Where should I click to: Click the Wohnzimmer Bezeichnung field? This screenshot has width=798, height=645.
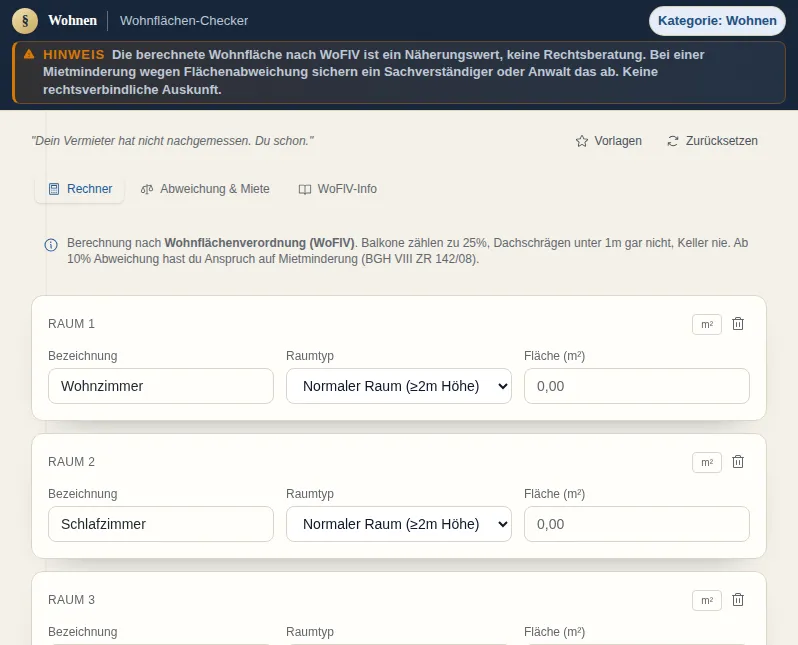(161, 386)
